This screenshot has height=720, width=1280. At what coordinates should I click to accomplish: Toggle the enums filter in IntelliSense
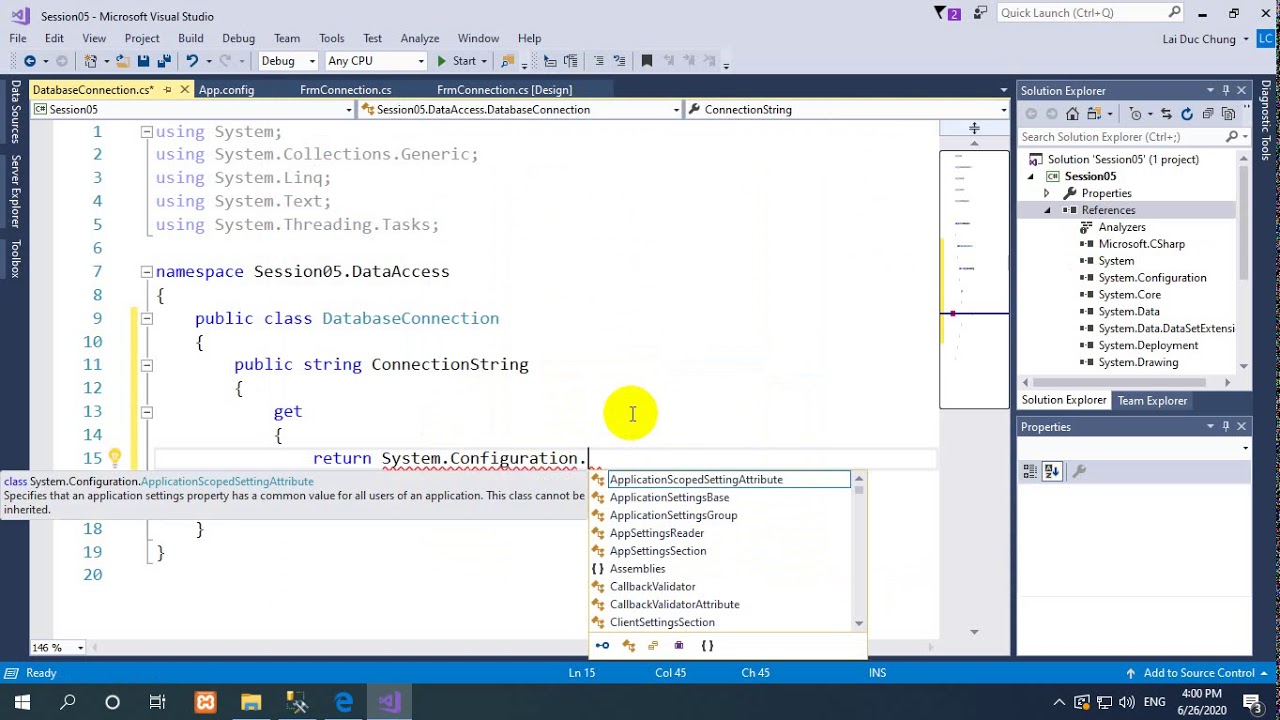pos(655,646)
